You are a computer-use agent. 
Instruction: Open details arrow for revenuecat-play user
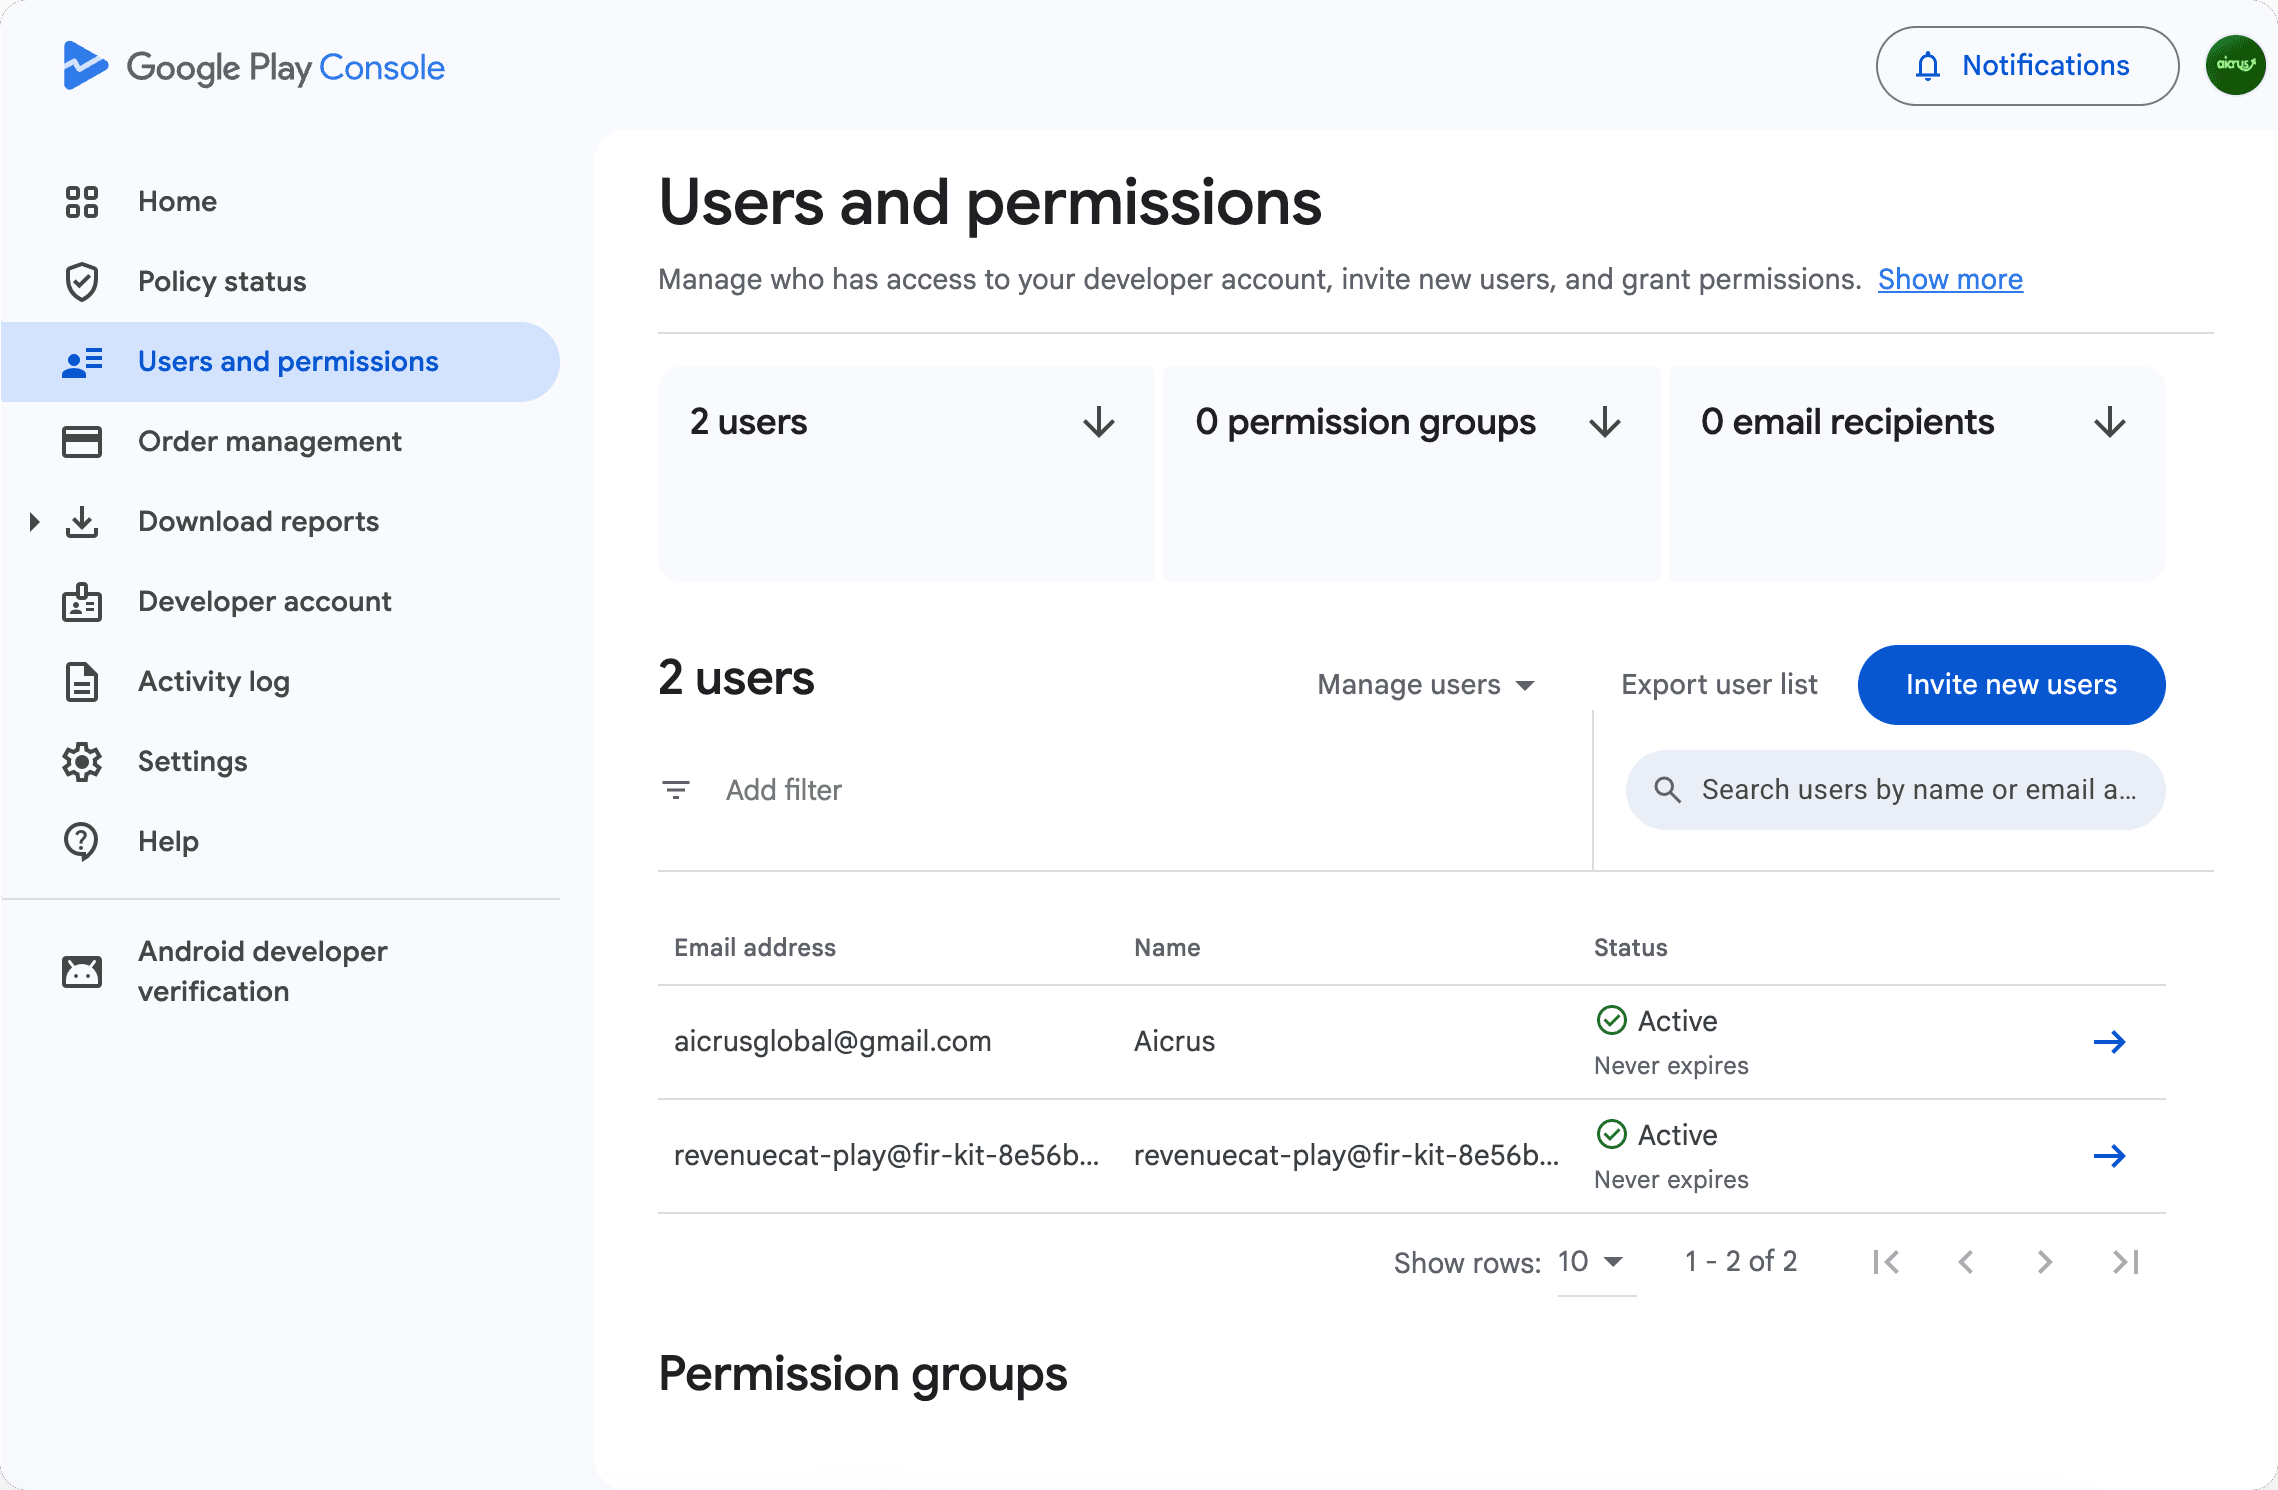click(2110, 1156)
